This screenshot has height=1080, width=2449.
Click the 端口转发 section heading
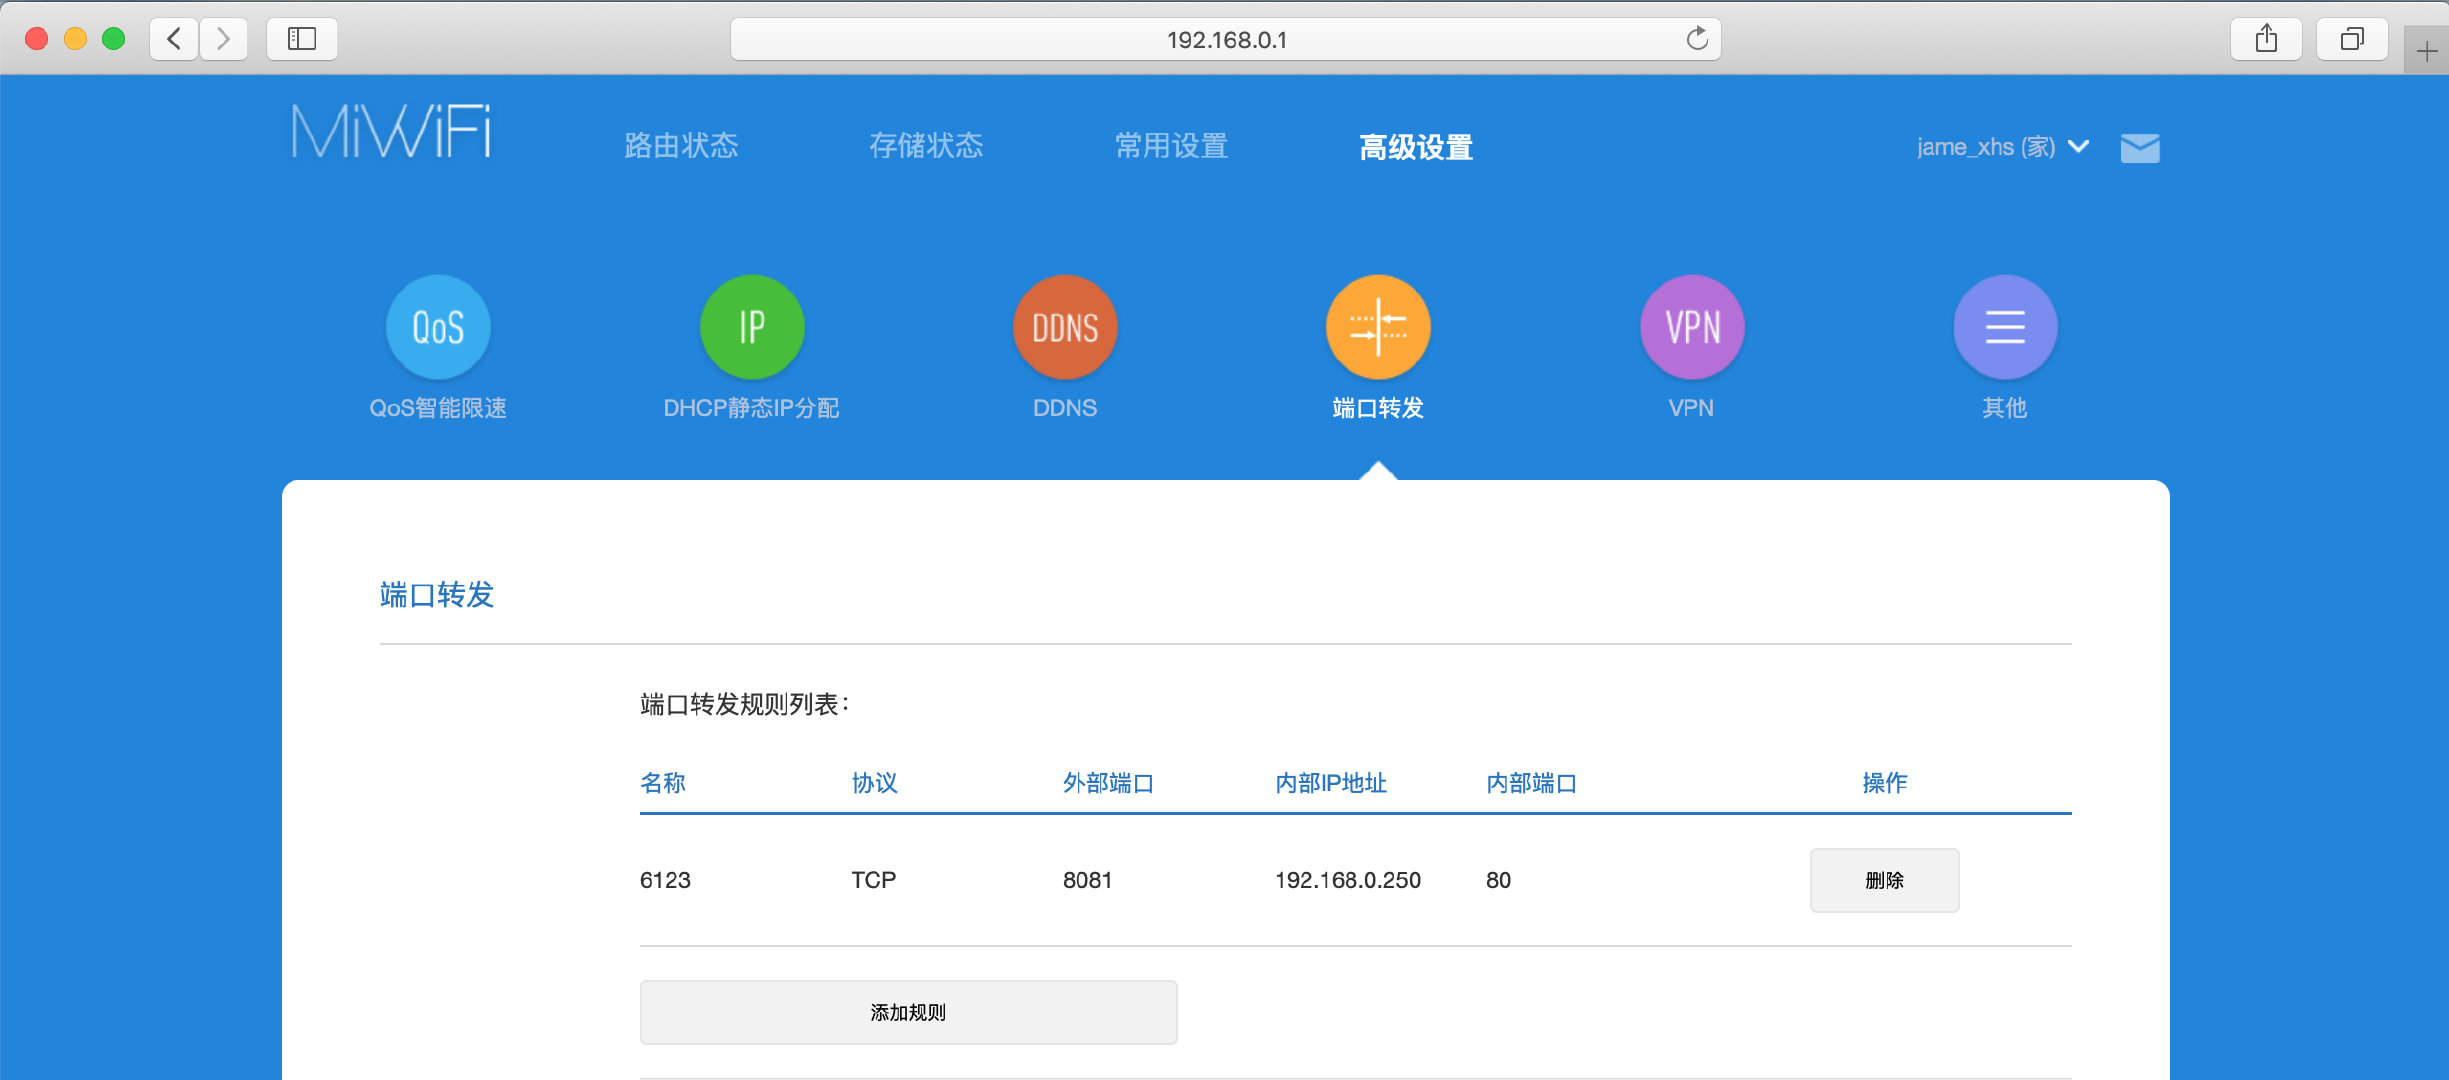(437, 595)
